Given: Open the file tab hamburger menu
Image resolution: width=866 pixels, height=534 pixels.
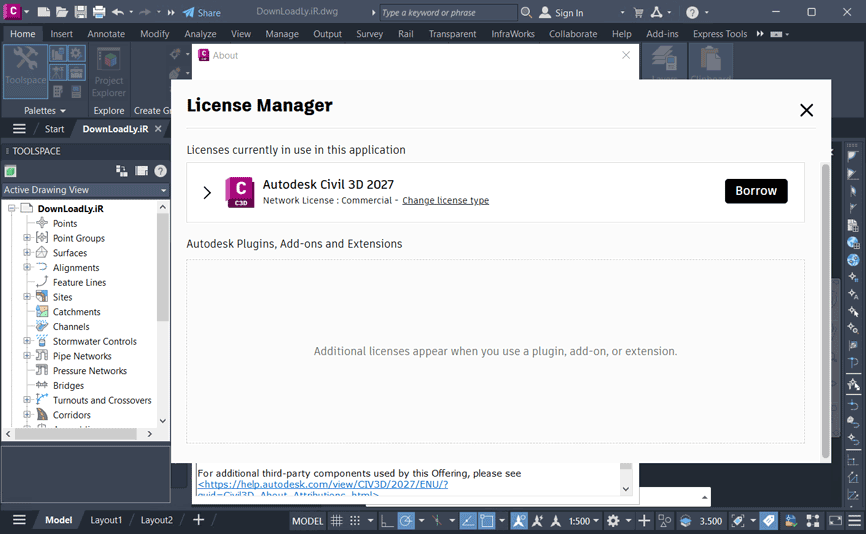Looking at the screenshot, I should coord(19,129).
